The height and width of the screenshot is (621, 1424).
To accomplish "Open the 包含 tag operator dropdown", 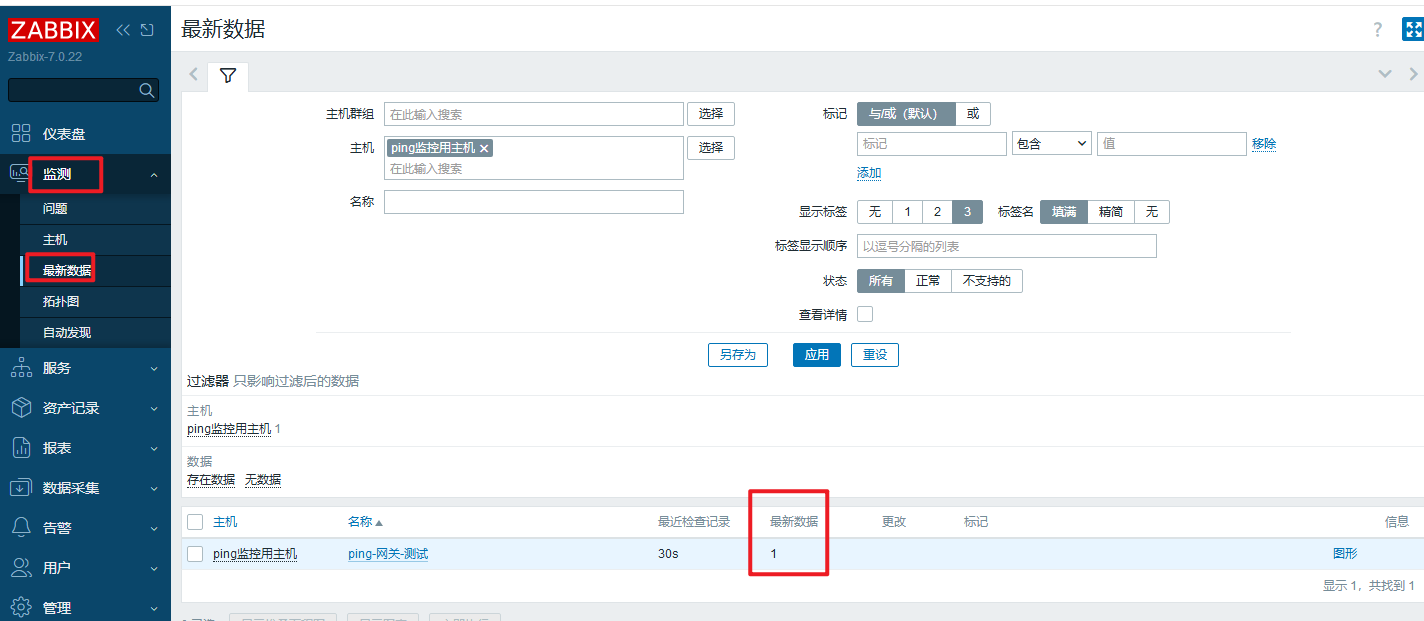I will [1050, 144].
